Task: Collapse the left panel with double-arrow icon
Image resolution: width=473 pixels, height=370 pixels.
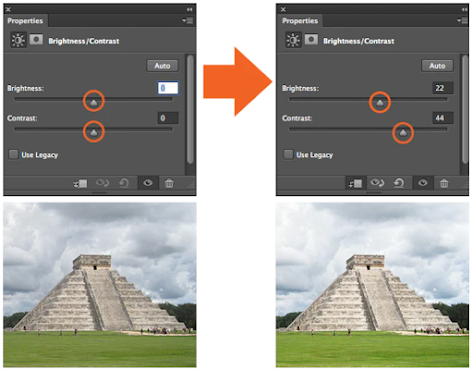Action: click(189, 9)
